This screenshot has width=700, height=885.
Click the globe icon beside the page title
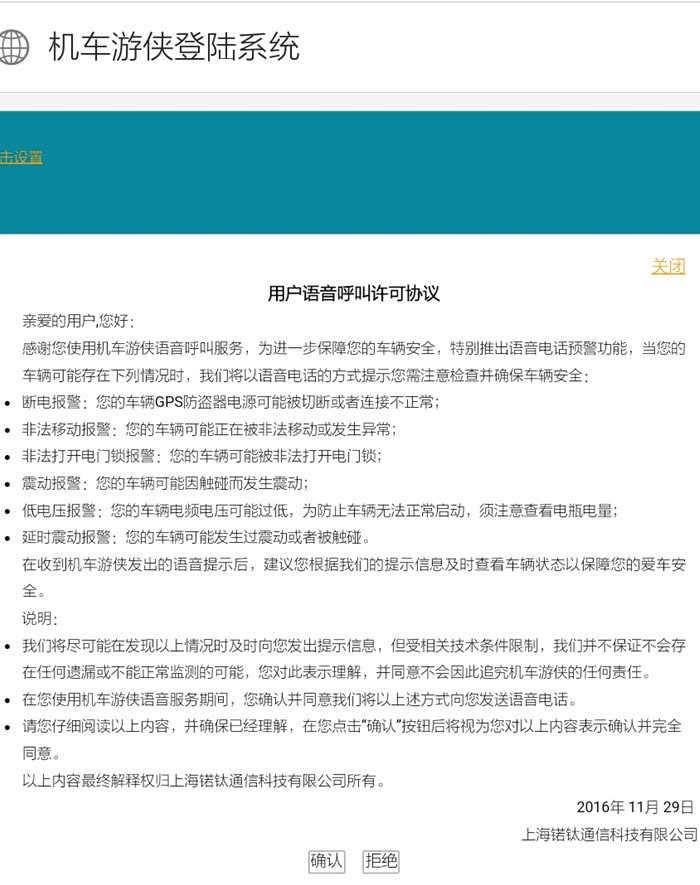click(12, 47)
